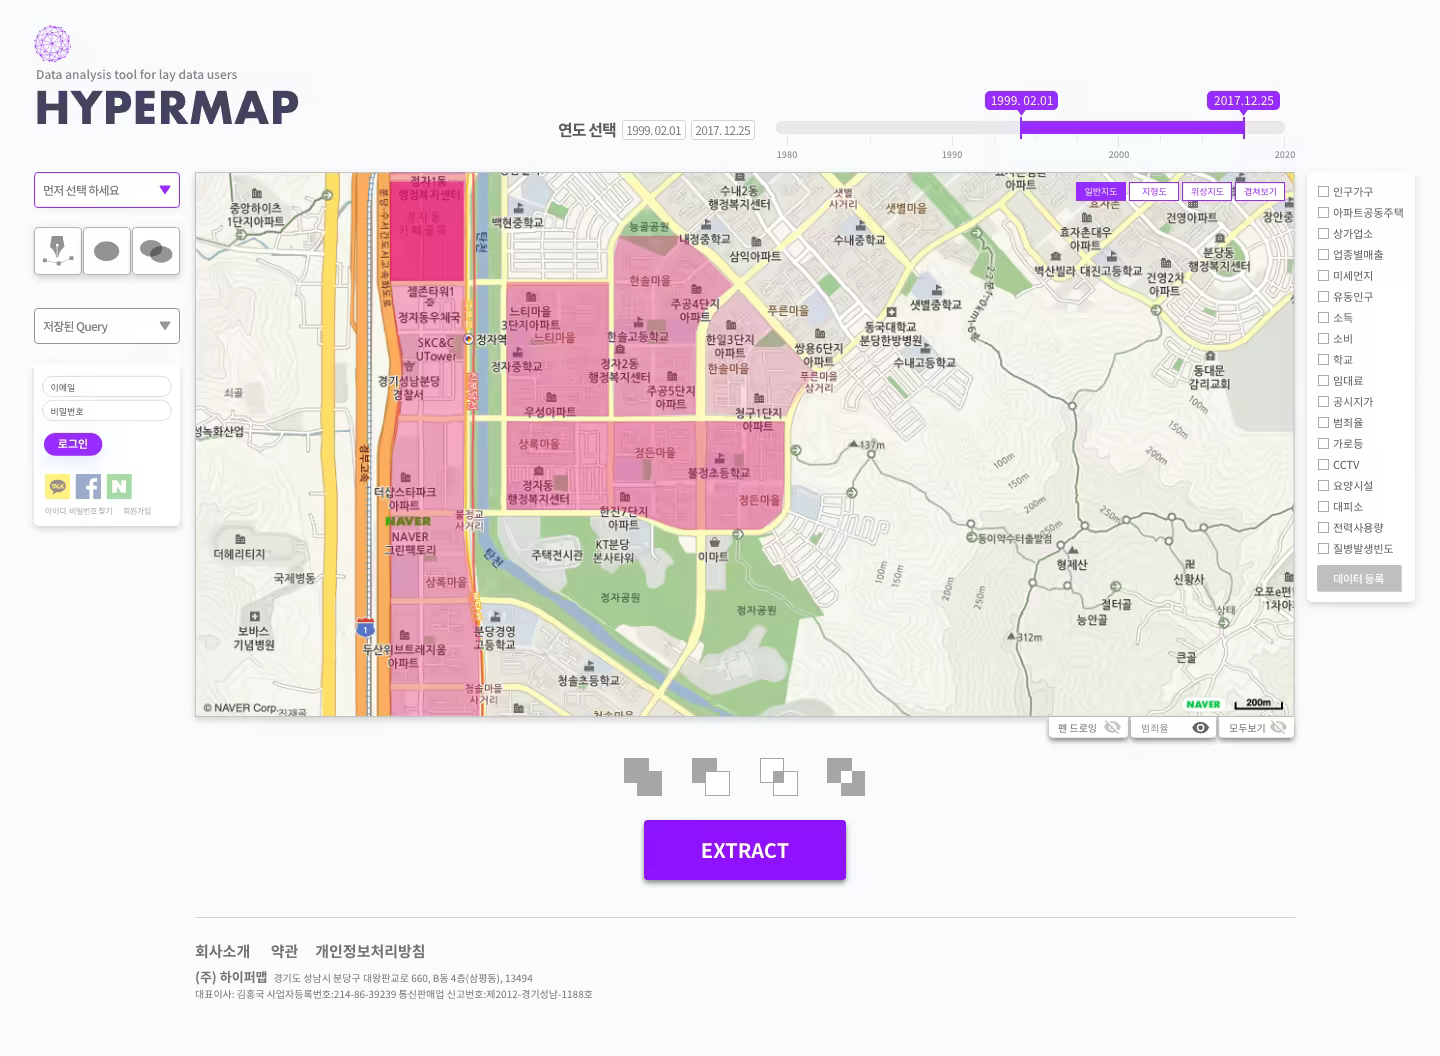The width and height of the screenshot is (1440, 1056).
Task: Log in with the Naver icon
Action: click(x=119, y=486)
